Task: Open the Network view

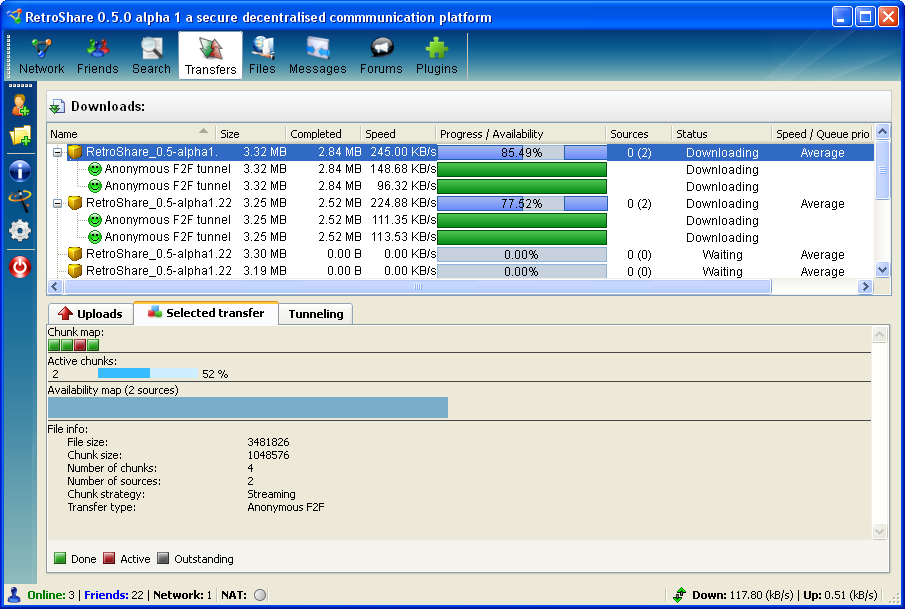Action: (41, 54)
